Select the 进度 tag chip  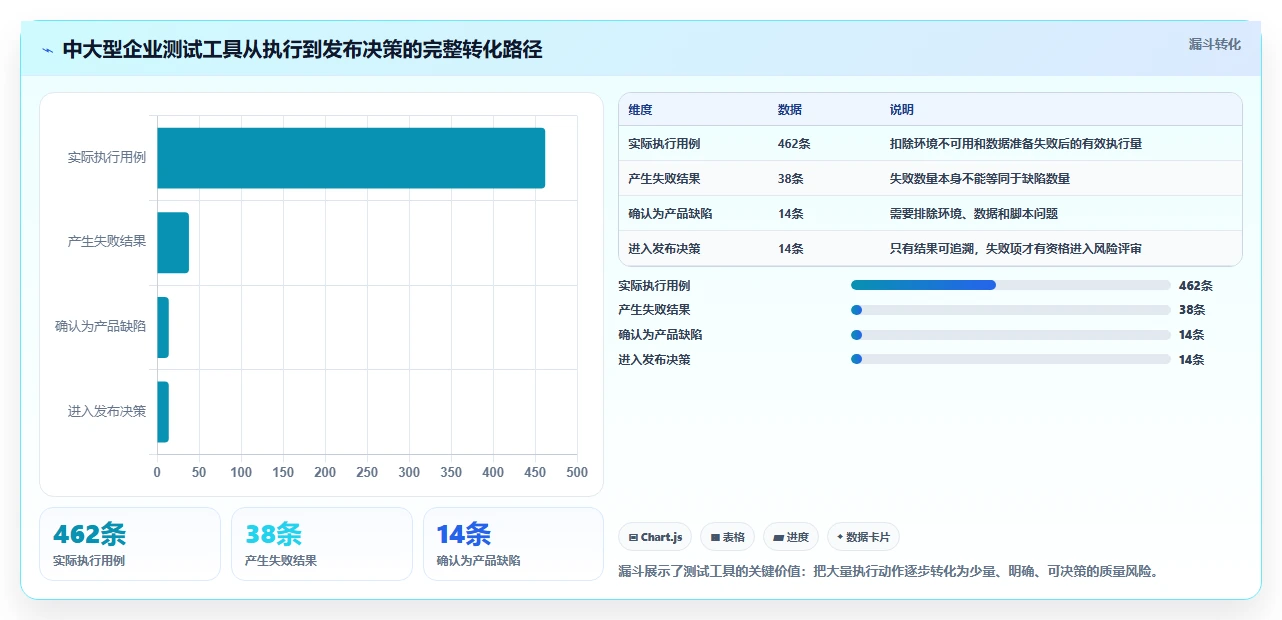tap(791, 537)
